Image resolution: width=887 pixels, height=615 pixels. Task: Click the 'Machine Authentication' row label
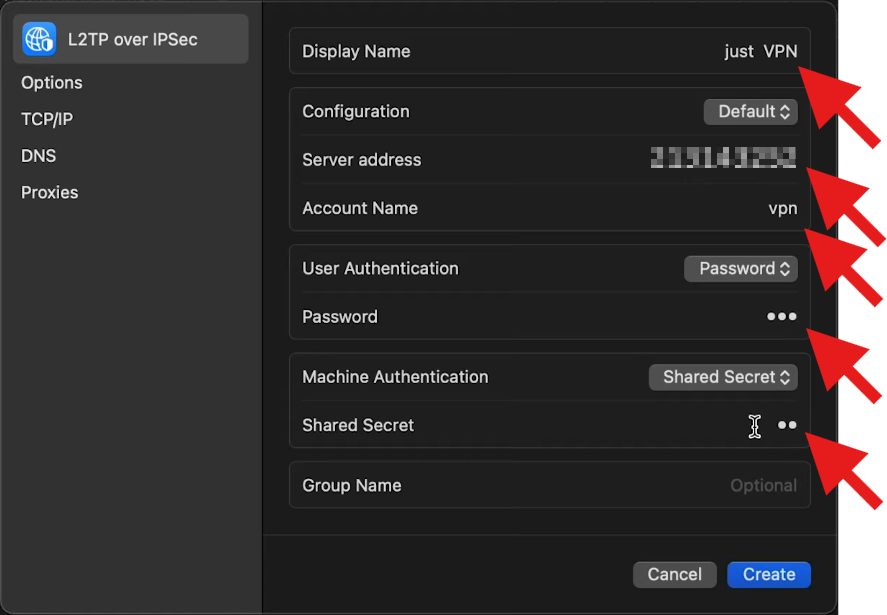[395, 377]
